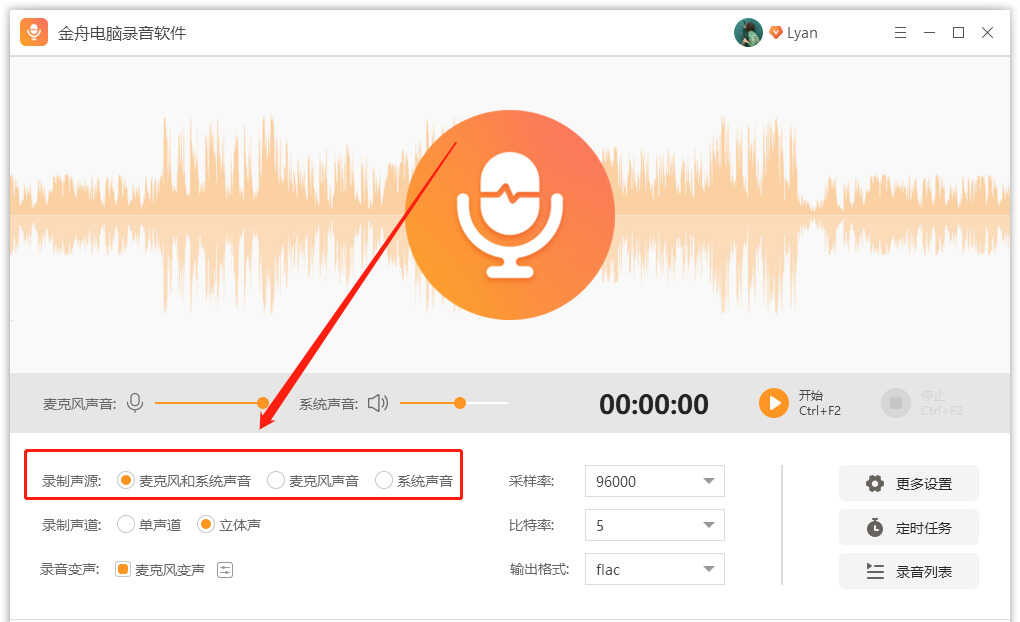
Task: Select 麦克风和系统声音 recording source
Action: pyautogui.click(x=126, y=481)
